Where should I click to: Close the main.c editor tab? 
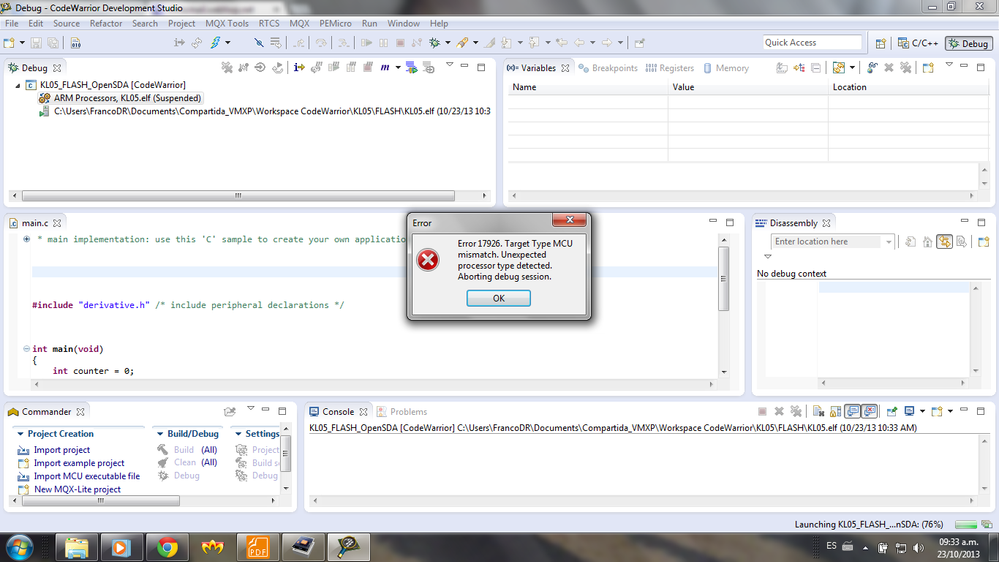point(57,223)
